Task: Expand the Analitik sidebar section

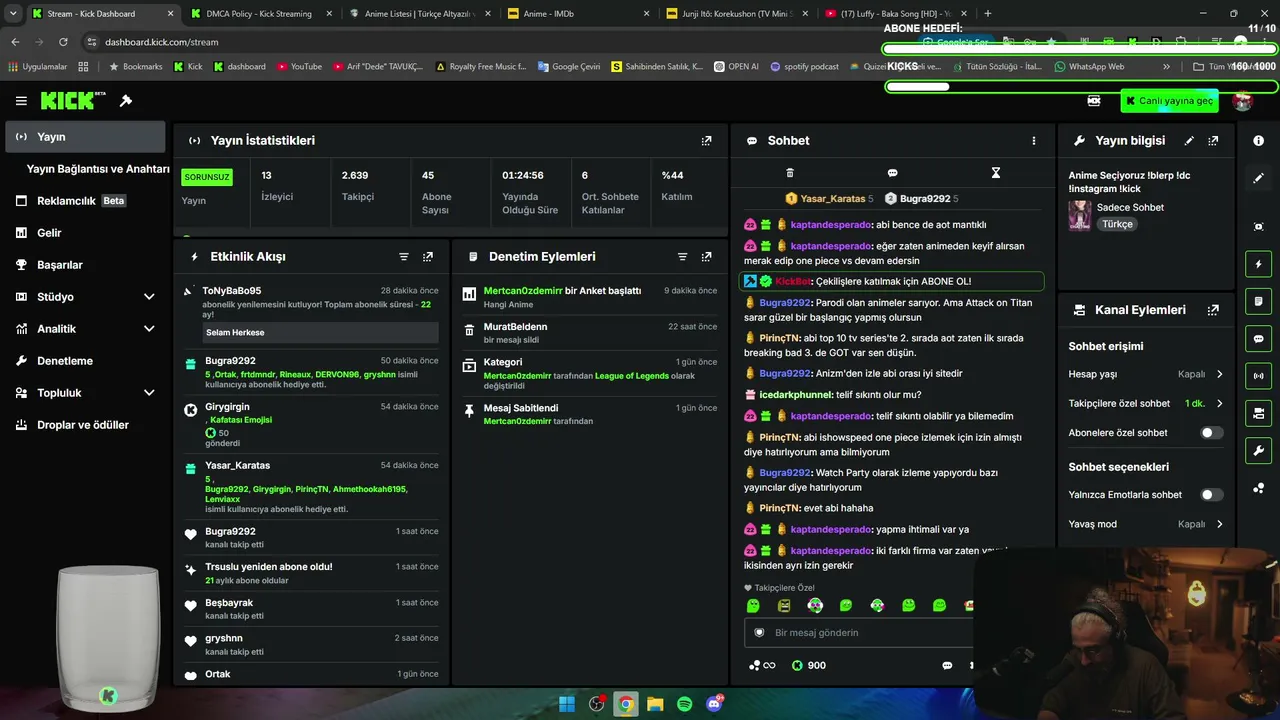Action: pos(149,329)
